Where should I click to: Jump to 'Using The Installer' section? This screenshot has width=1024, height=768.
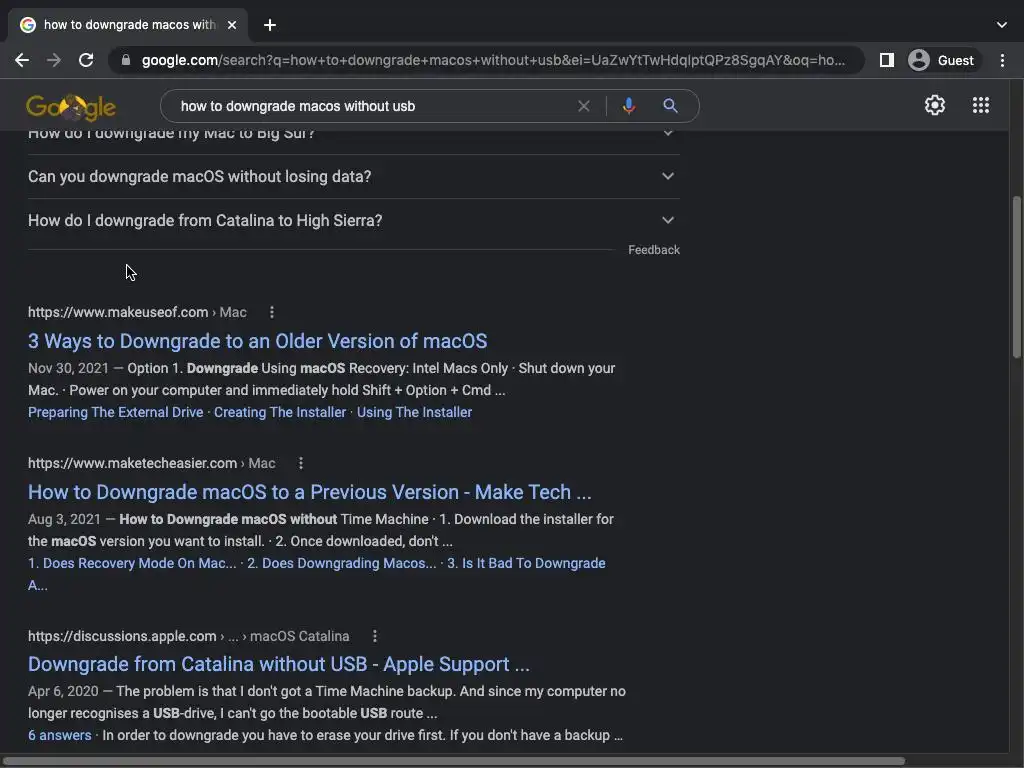(x=414, y=413)
